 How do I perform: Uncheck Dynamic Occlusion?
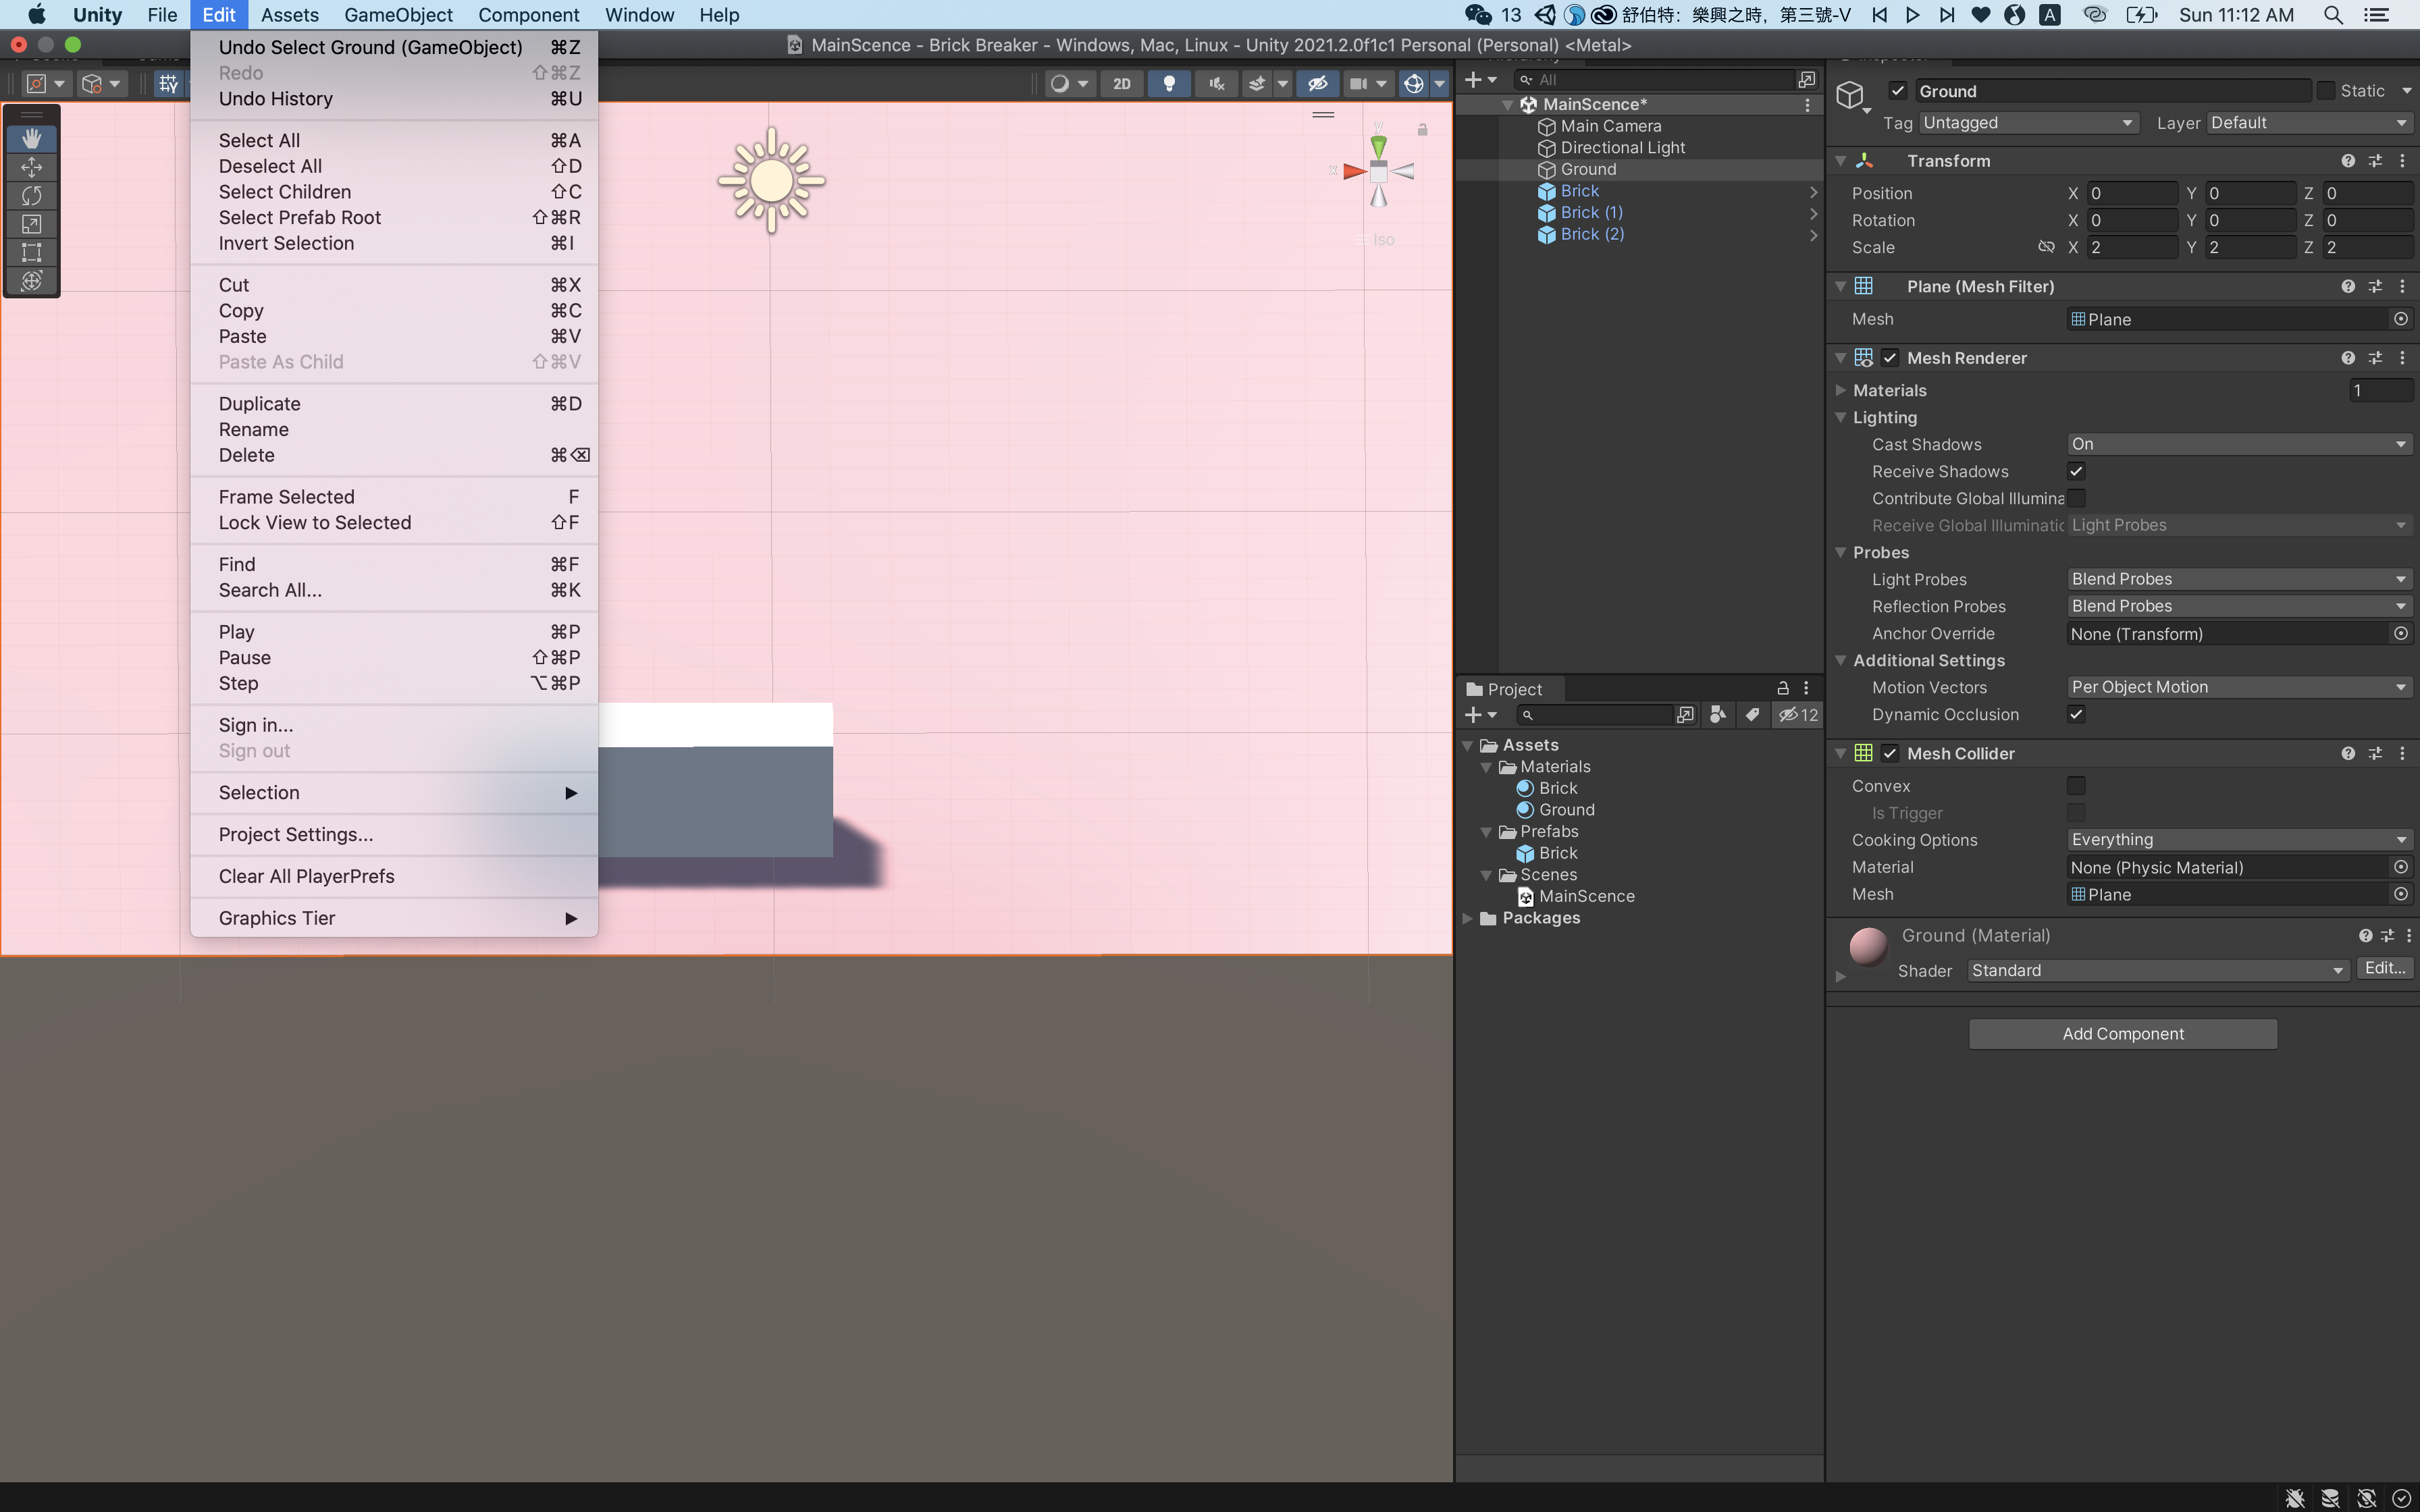click(x=2076, y=714)
